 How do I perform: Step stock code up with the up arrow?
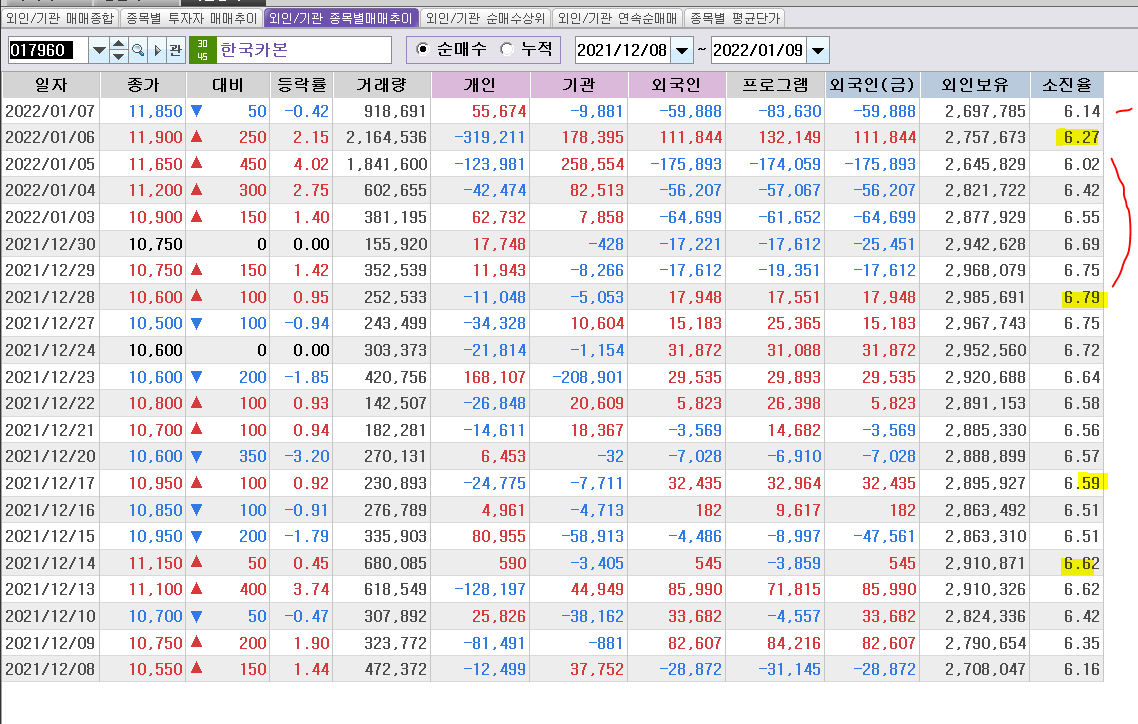pyautogui.click(x=118, y=44)
